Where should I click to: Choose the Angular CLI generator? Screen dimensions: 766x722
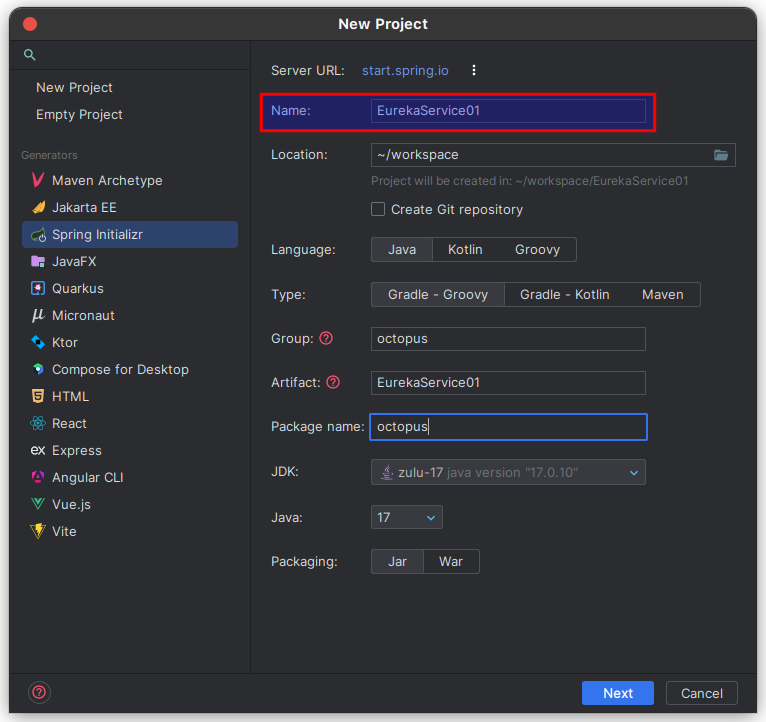tap(130, 477)
